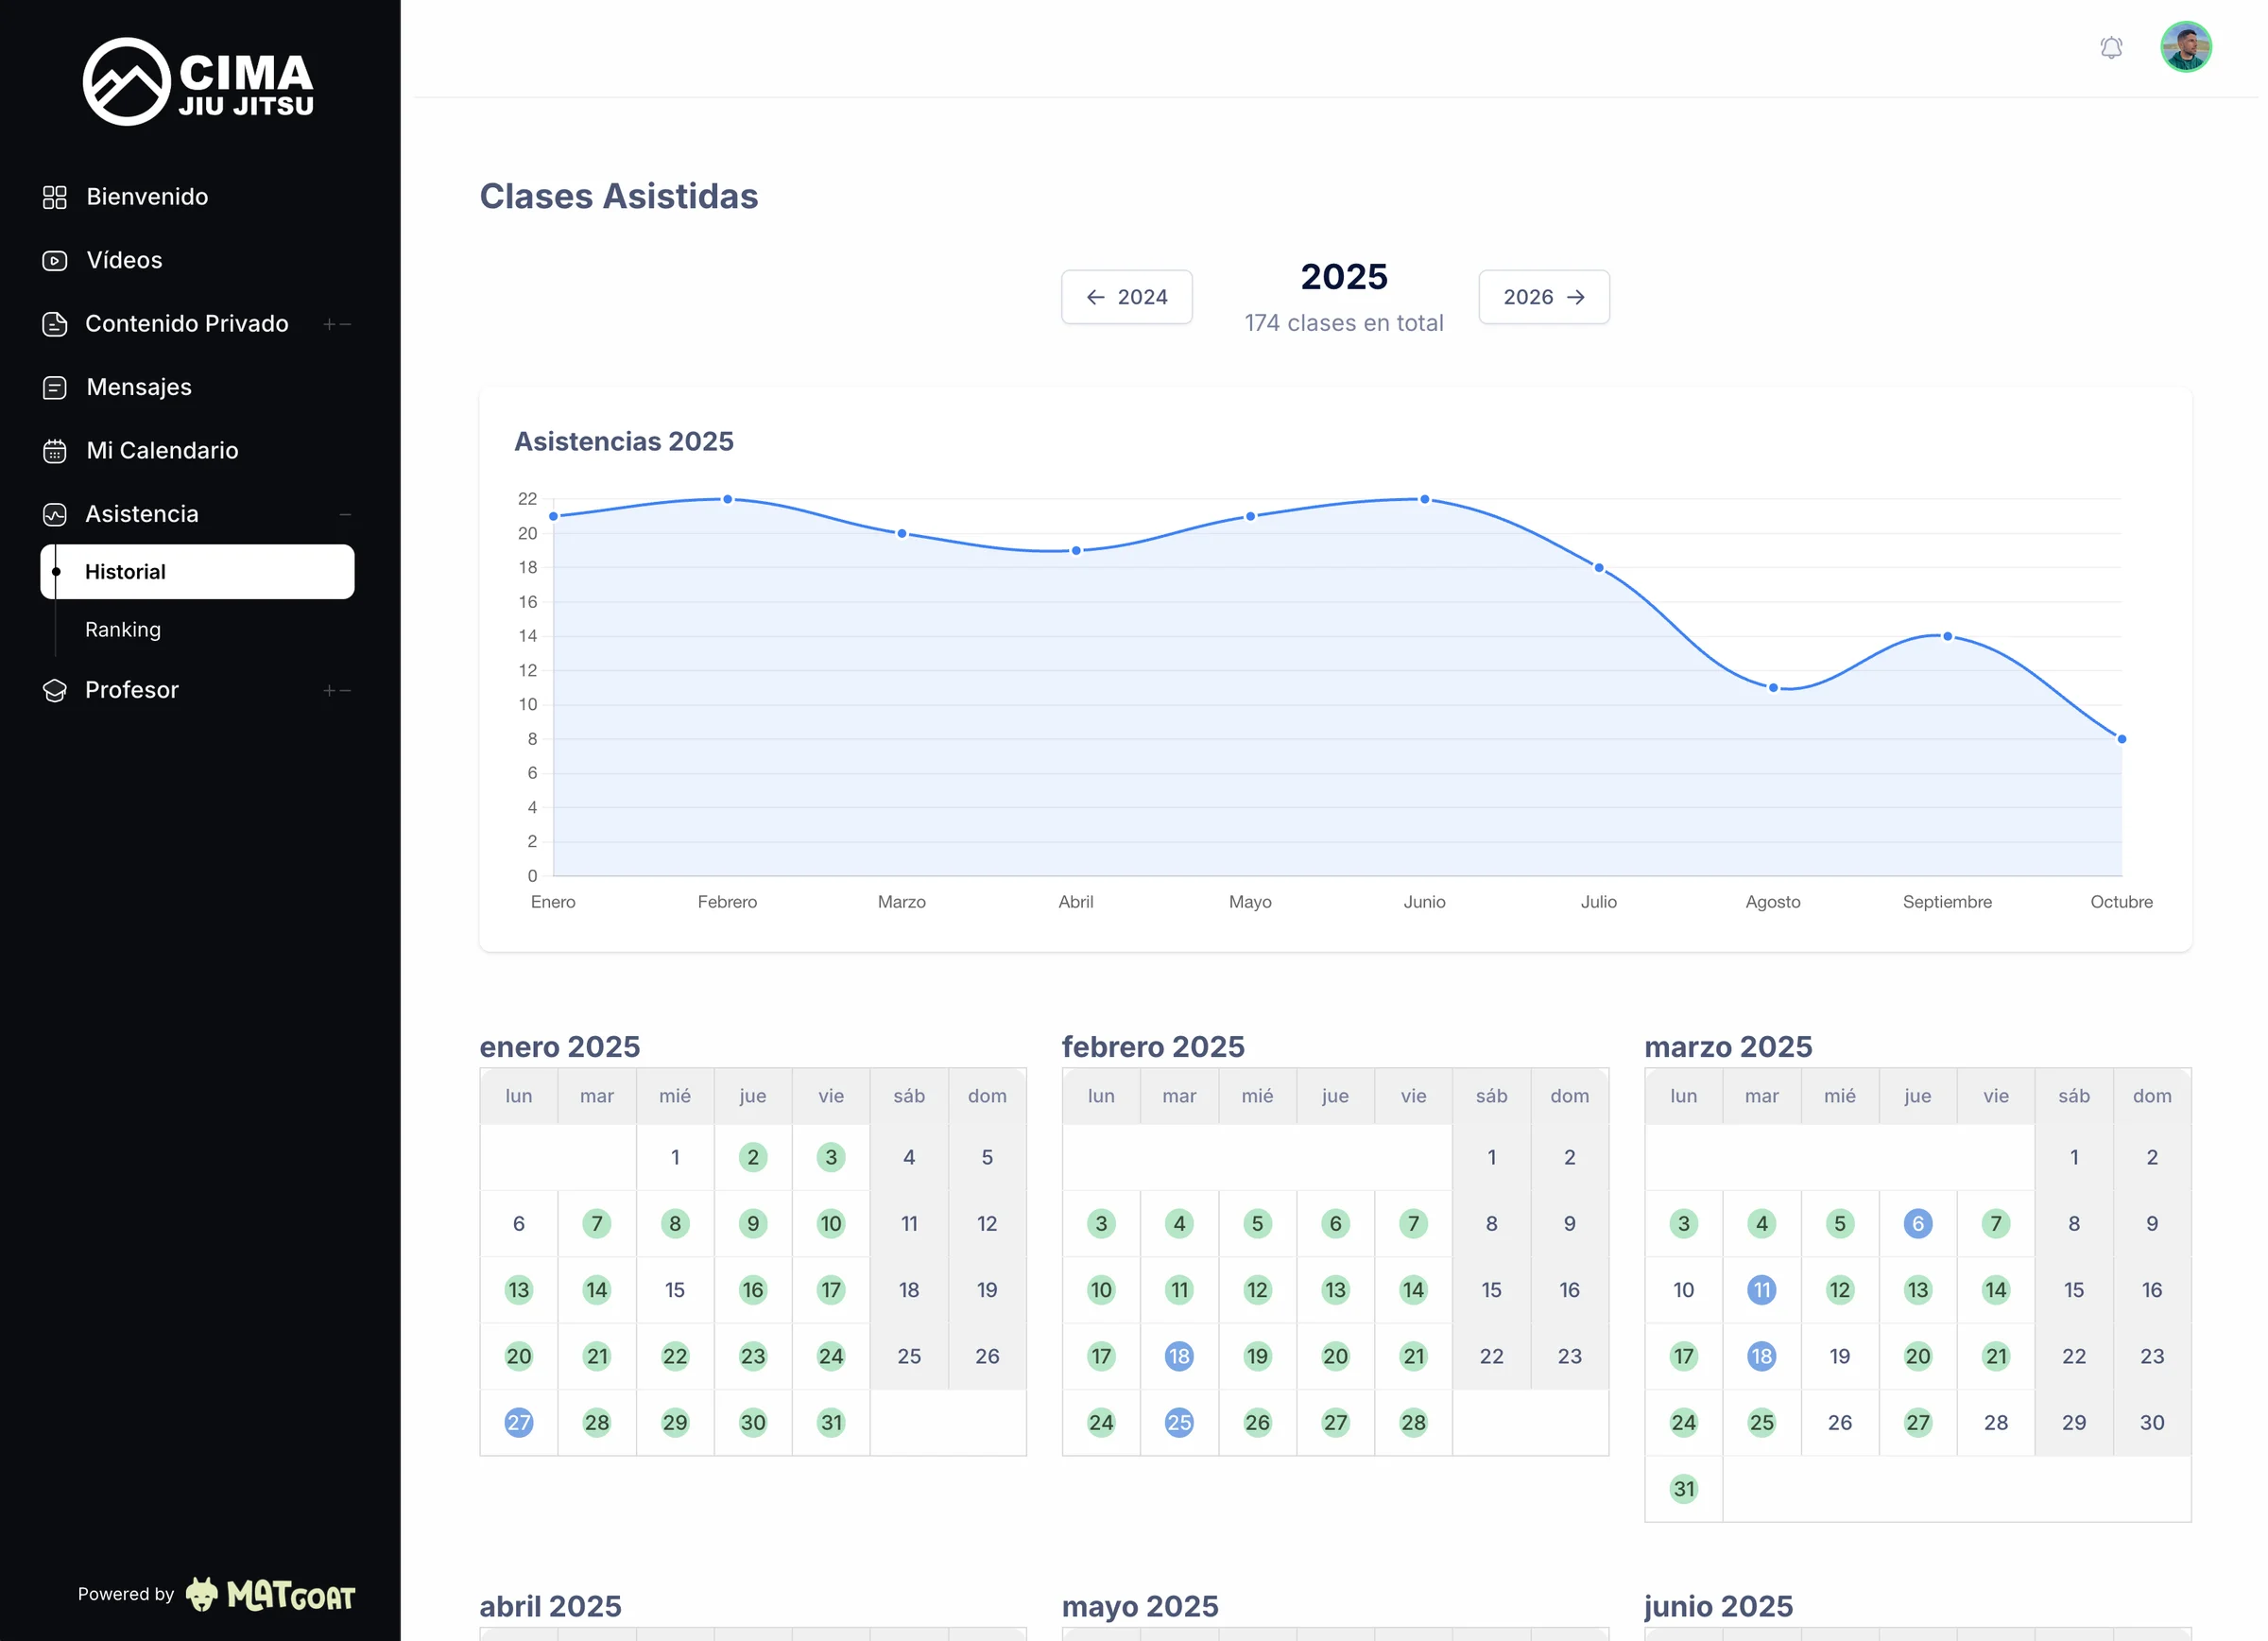Click the Mi Calendario calendar icon
2268x1641 pixels.
click(x=55, y=450)
